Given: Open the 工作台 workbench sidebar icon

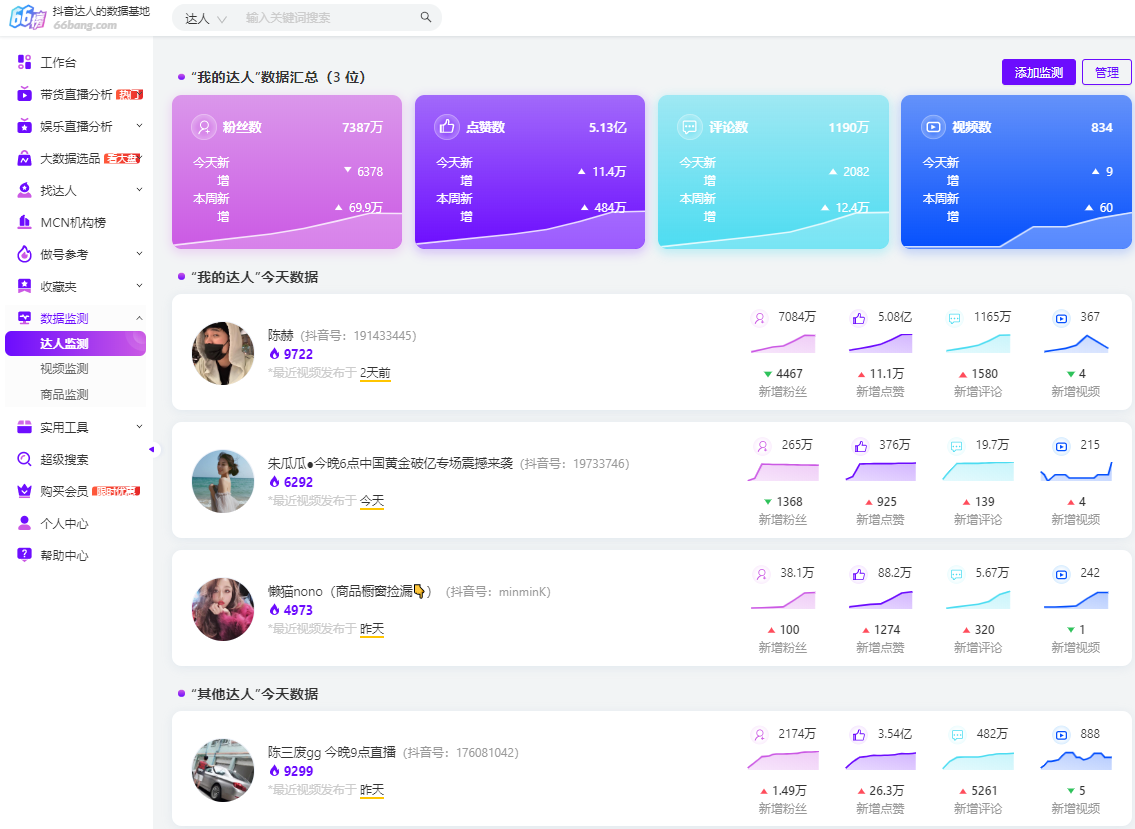Looking at the screenshot, I should click(x=25, y=62).
